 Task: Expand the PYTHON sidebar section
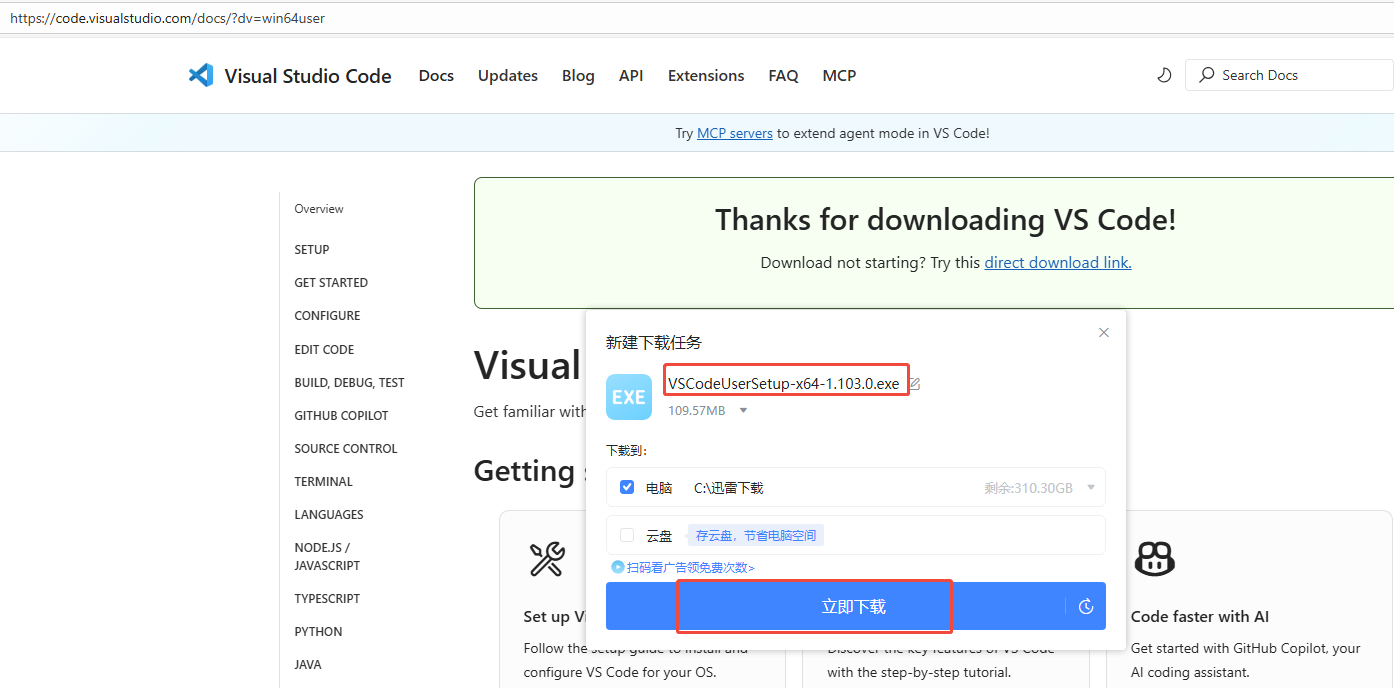(318, 631)
